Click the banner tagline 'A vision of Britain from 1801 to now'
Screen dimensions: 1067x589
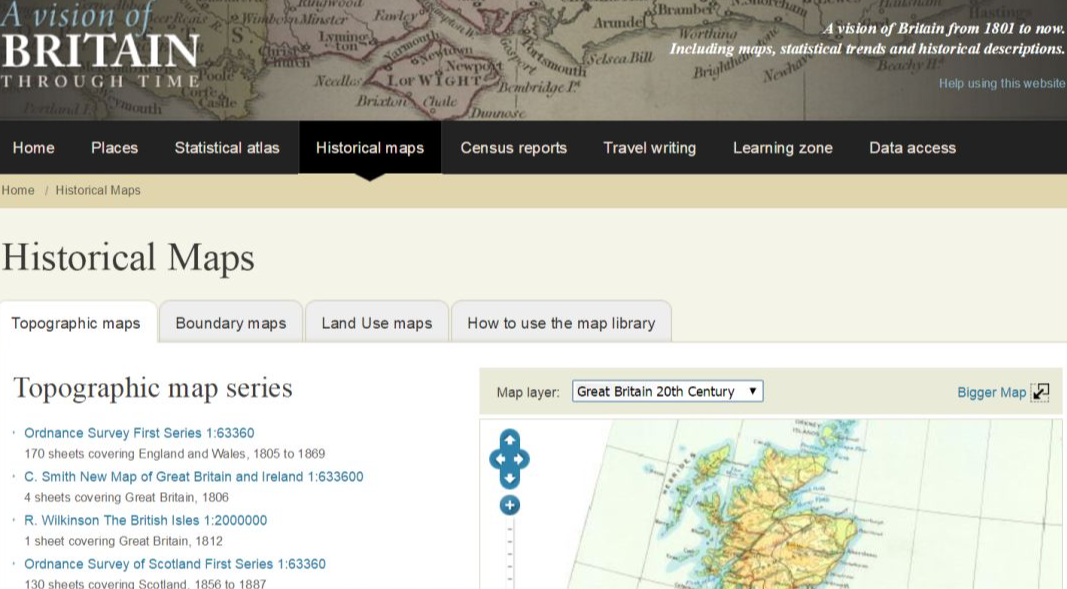[944, 29]
